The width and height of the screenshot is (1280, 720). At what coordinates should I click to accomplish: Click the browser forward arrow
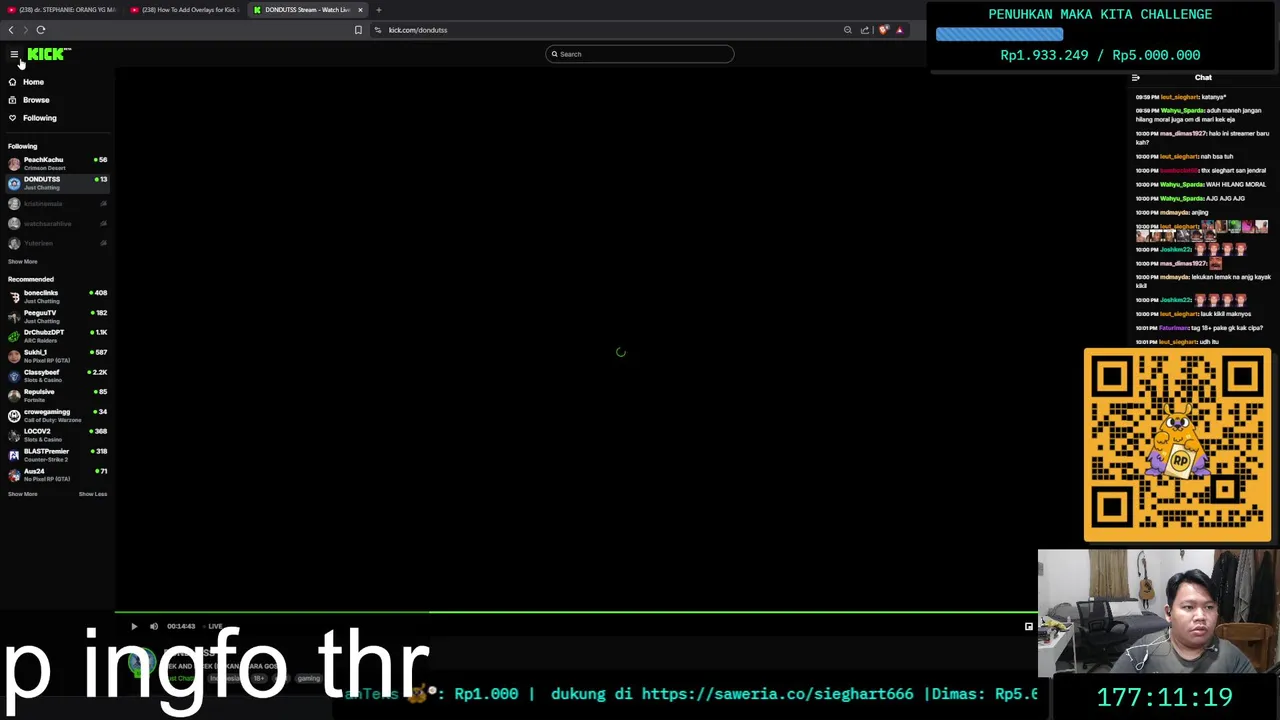tap(26, 30)
